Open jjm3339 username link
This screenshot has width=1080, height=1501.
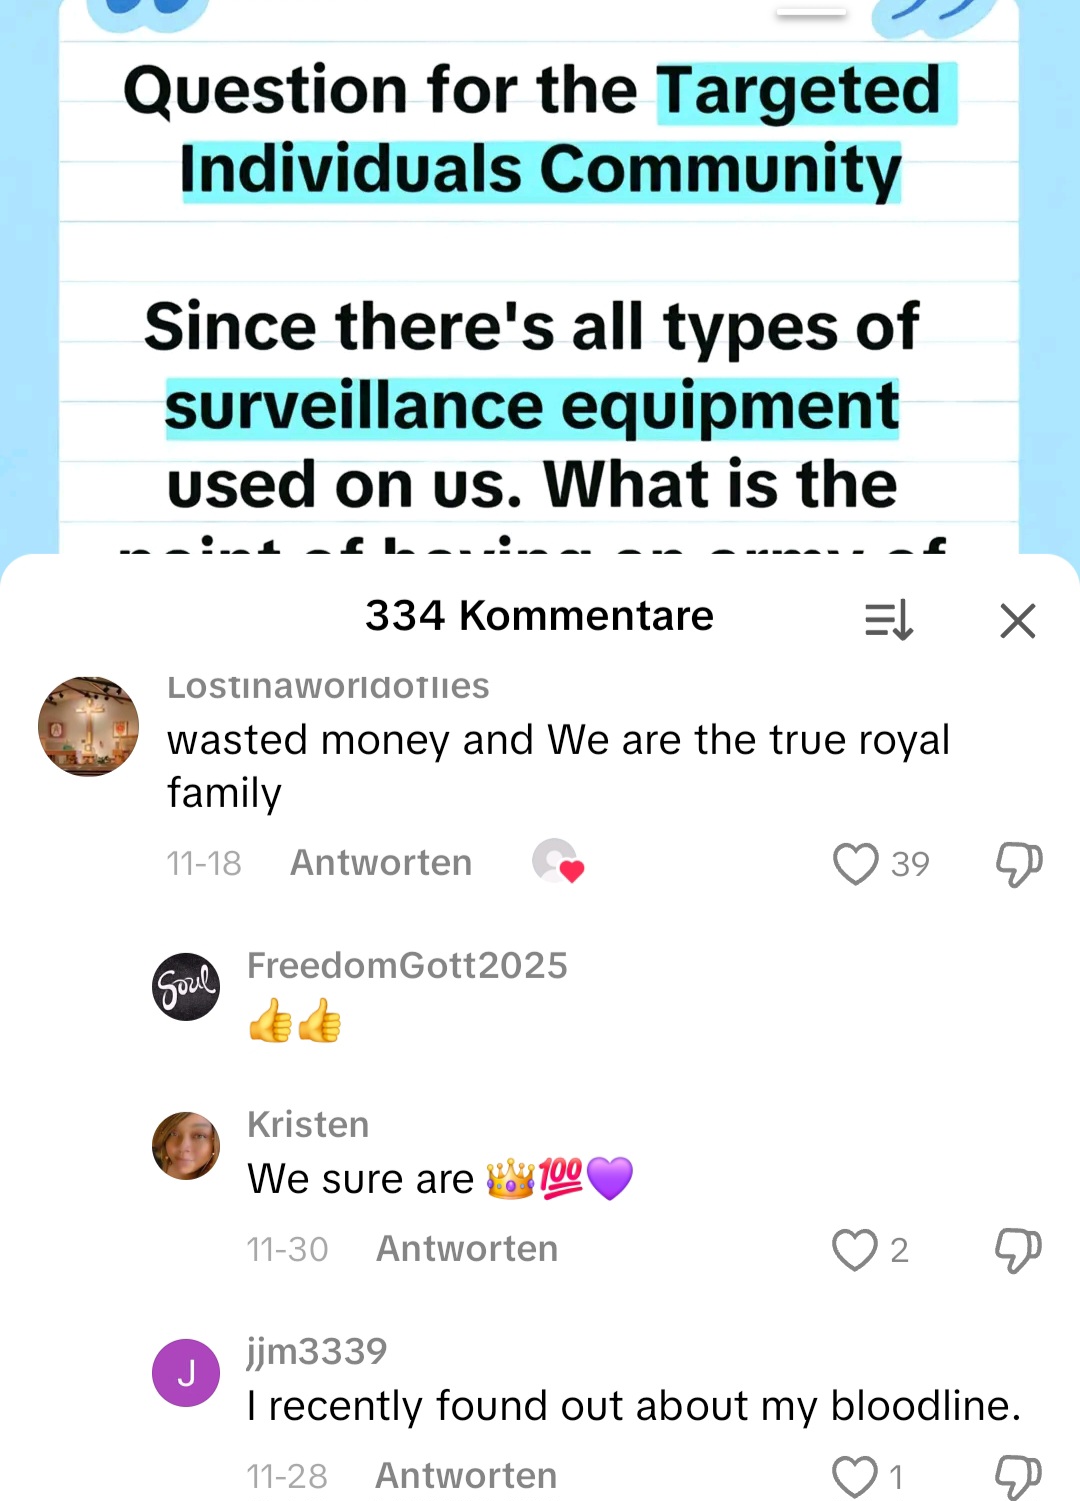(317, 1352)
